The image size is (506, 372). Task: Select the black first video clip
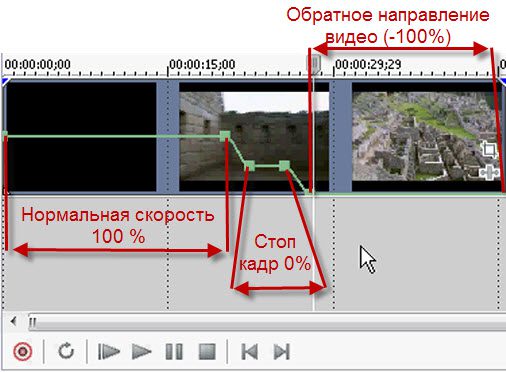pos(81,137)
